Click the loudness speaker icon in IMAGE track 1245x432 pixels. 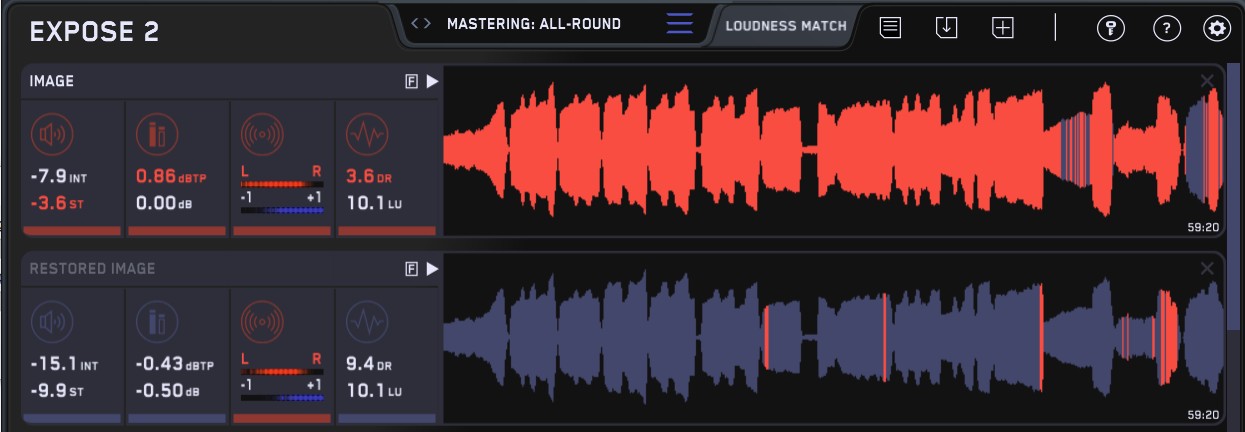[x=53, y=133]
